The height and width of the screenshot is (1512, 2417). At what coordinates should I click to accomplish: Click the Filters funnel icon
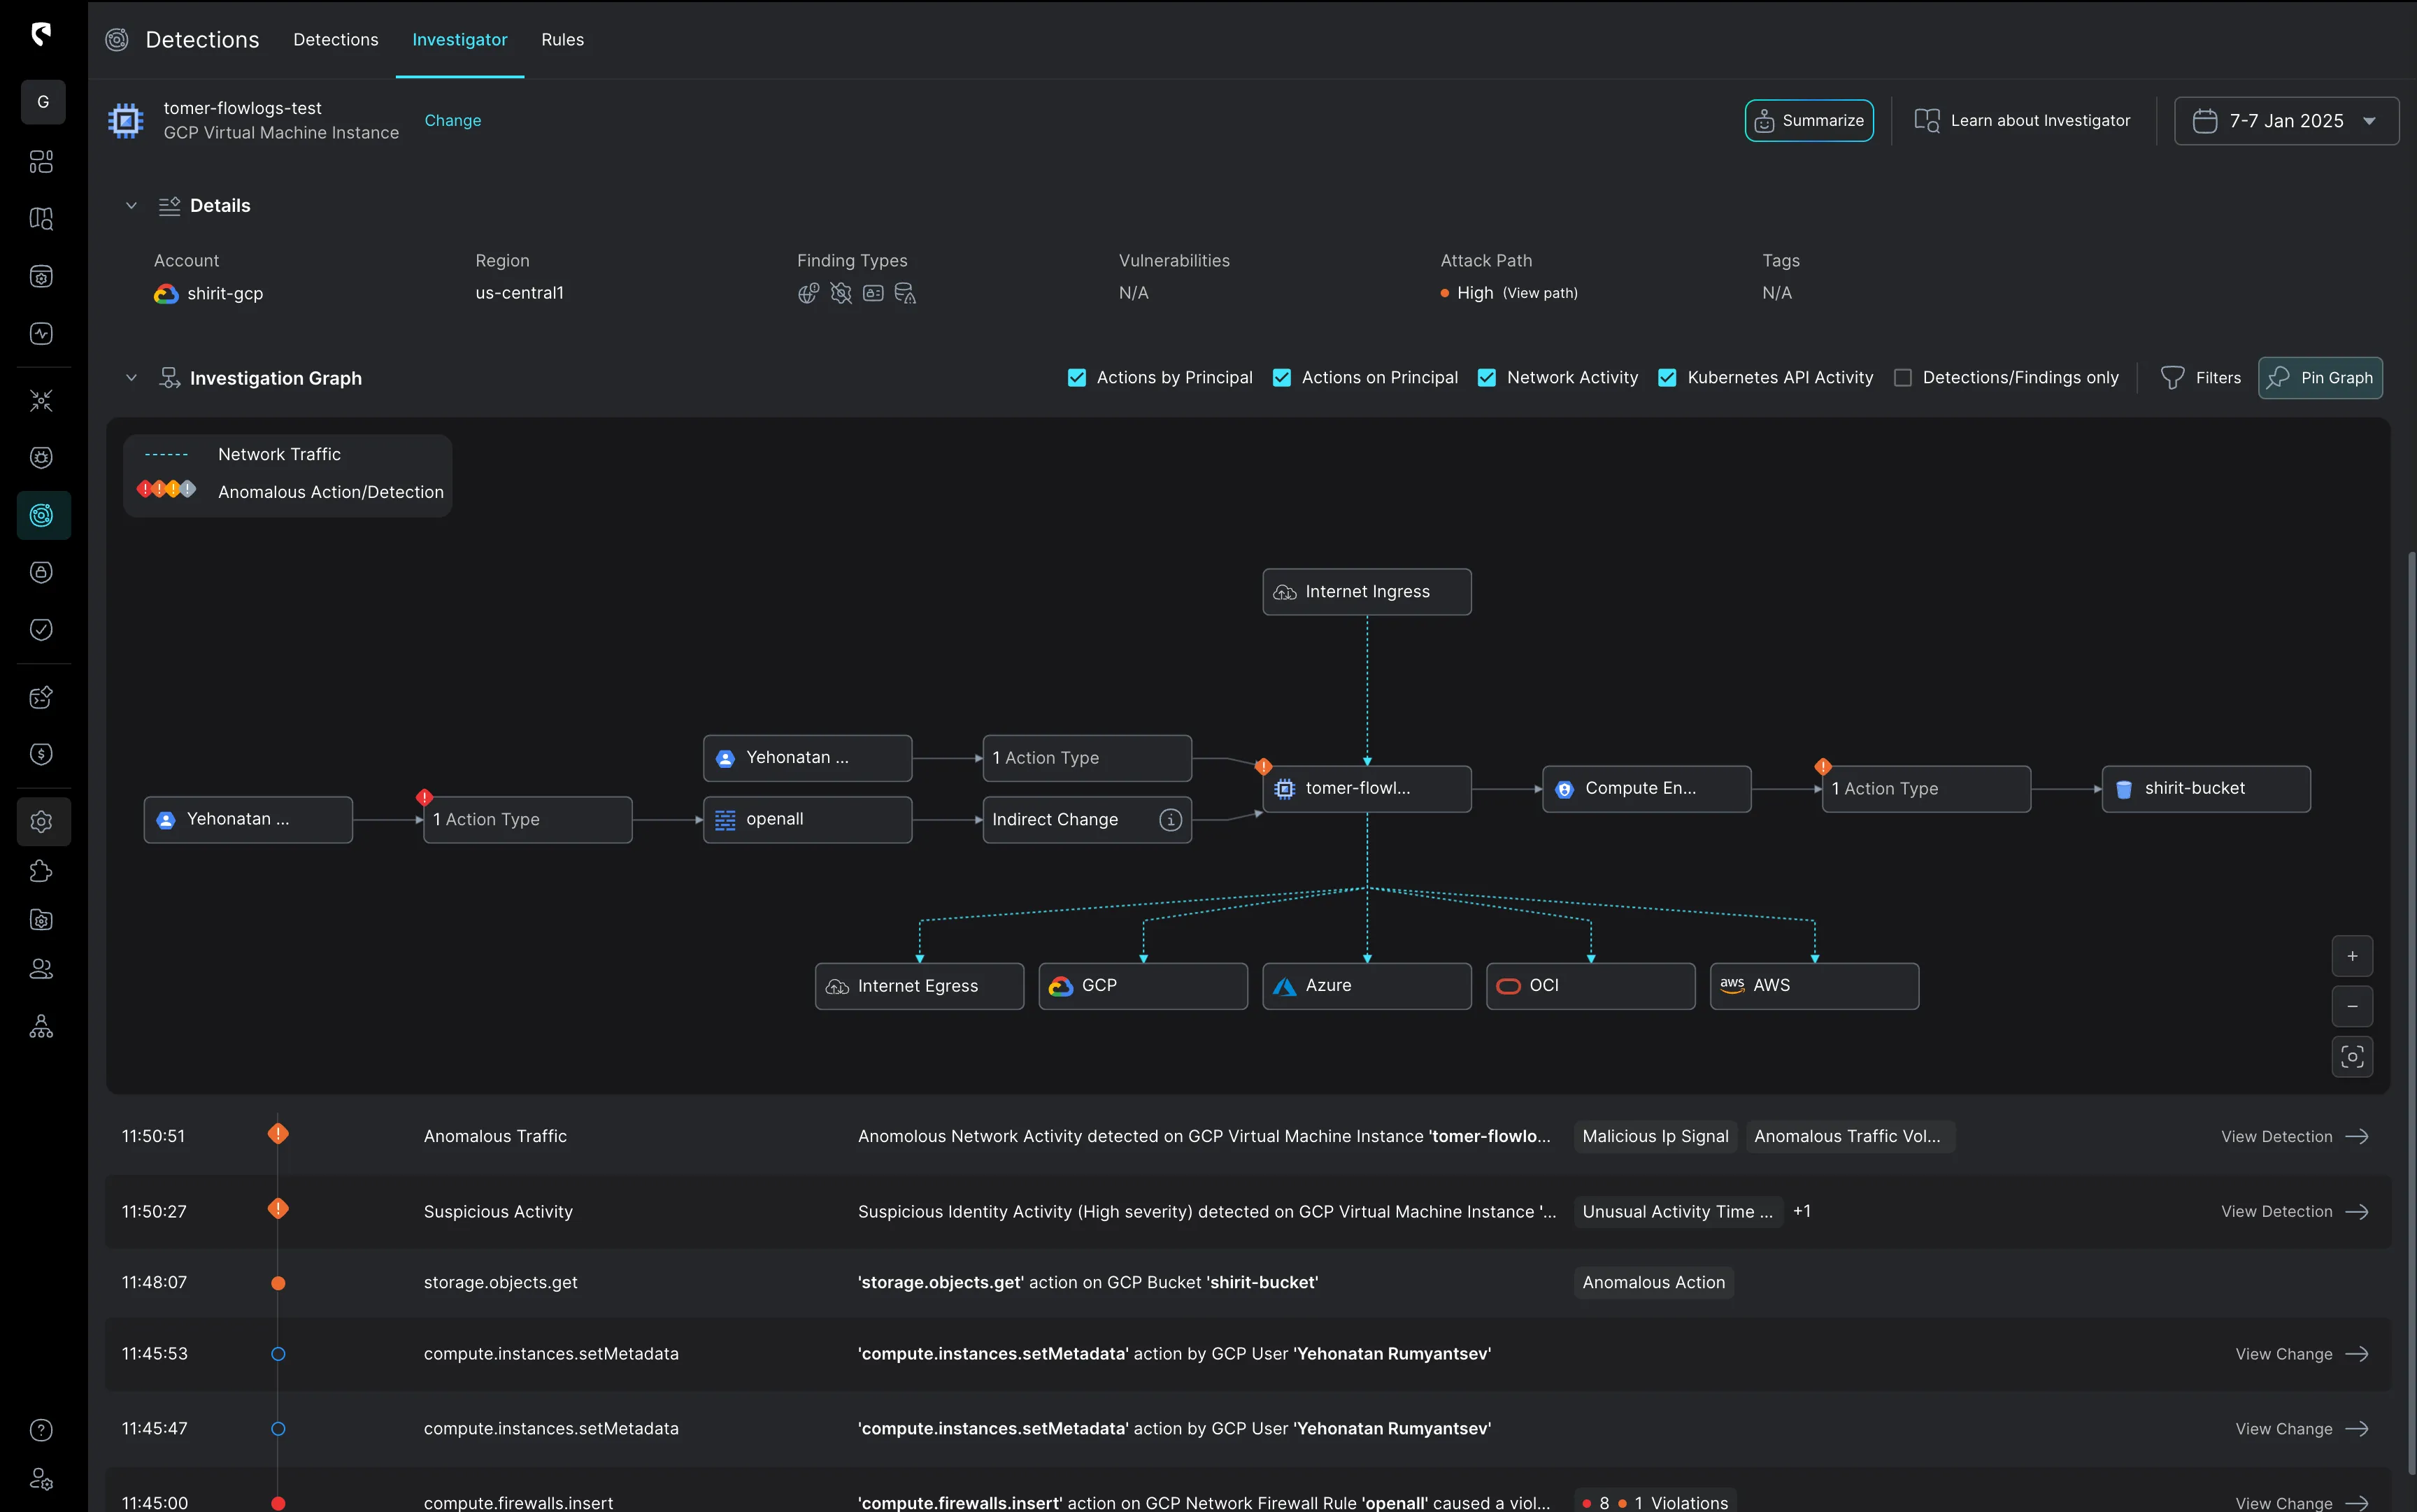pos(2172,378)
